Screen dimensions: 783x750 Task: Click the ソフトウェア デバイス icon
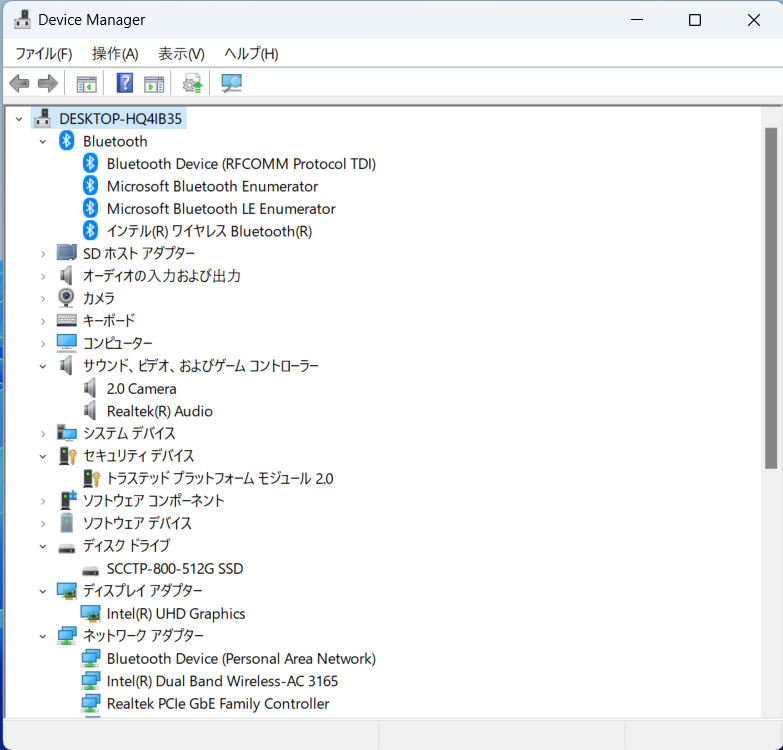coord(66,523)
